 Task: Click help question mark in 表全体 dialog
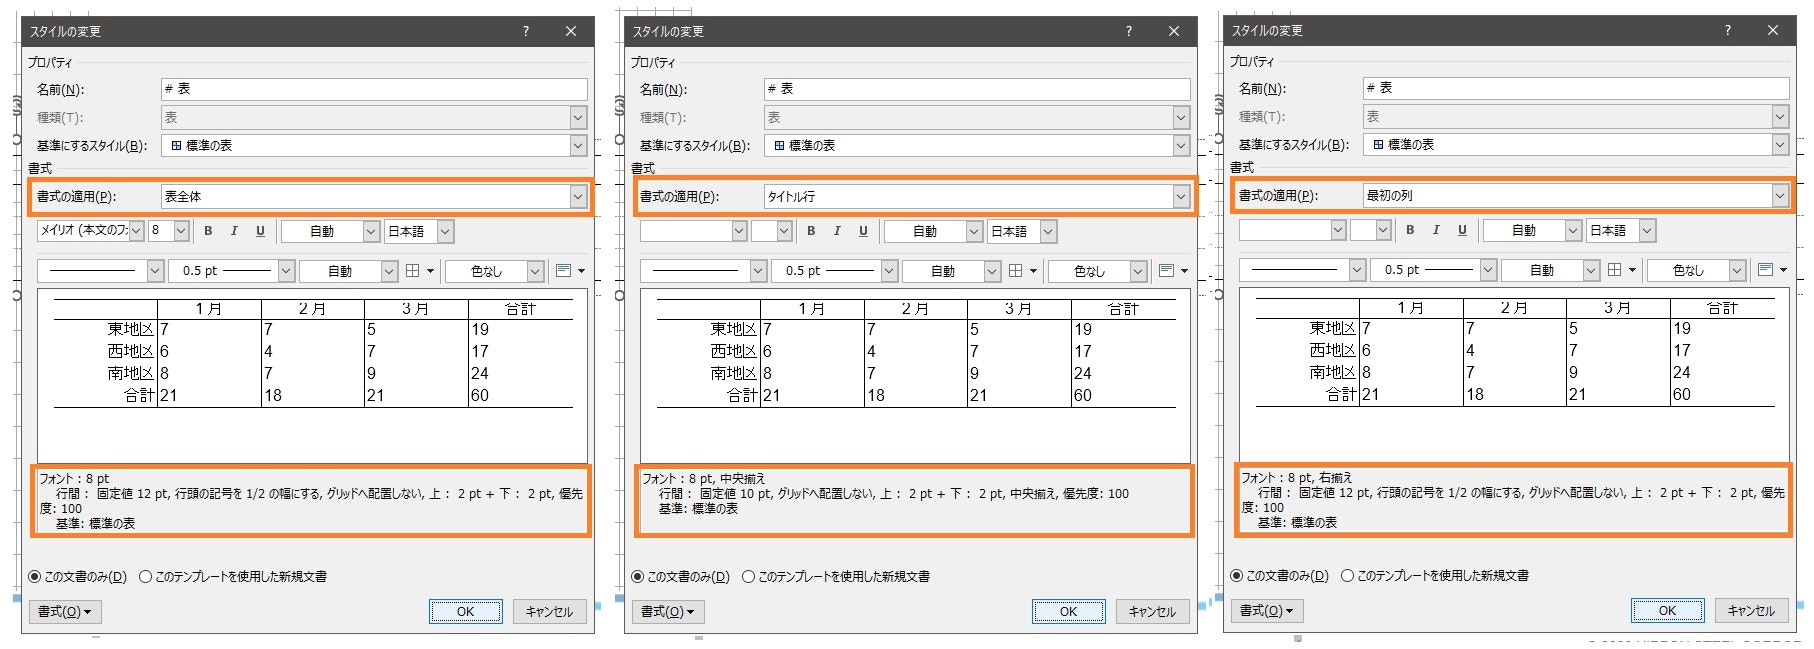(x=526, y=31)
